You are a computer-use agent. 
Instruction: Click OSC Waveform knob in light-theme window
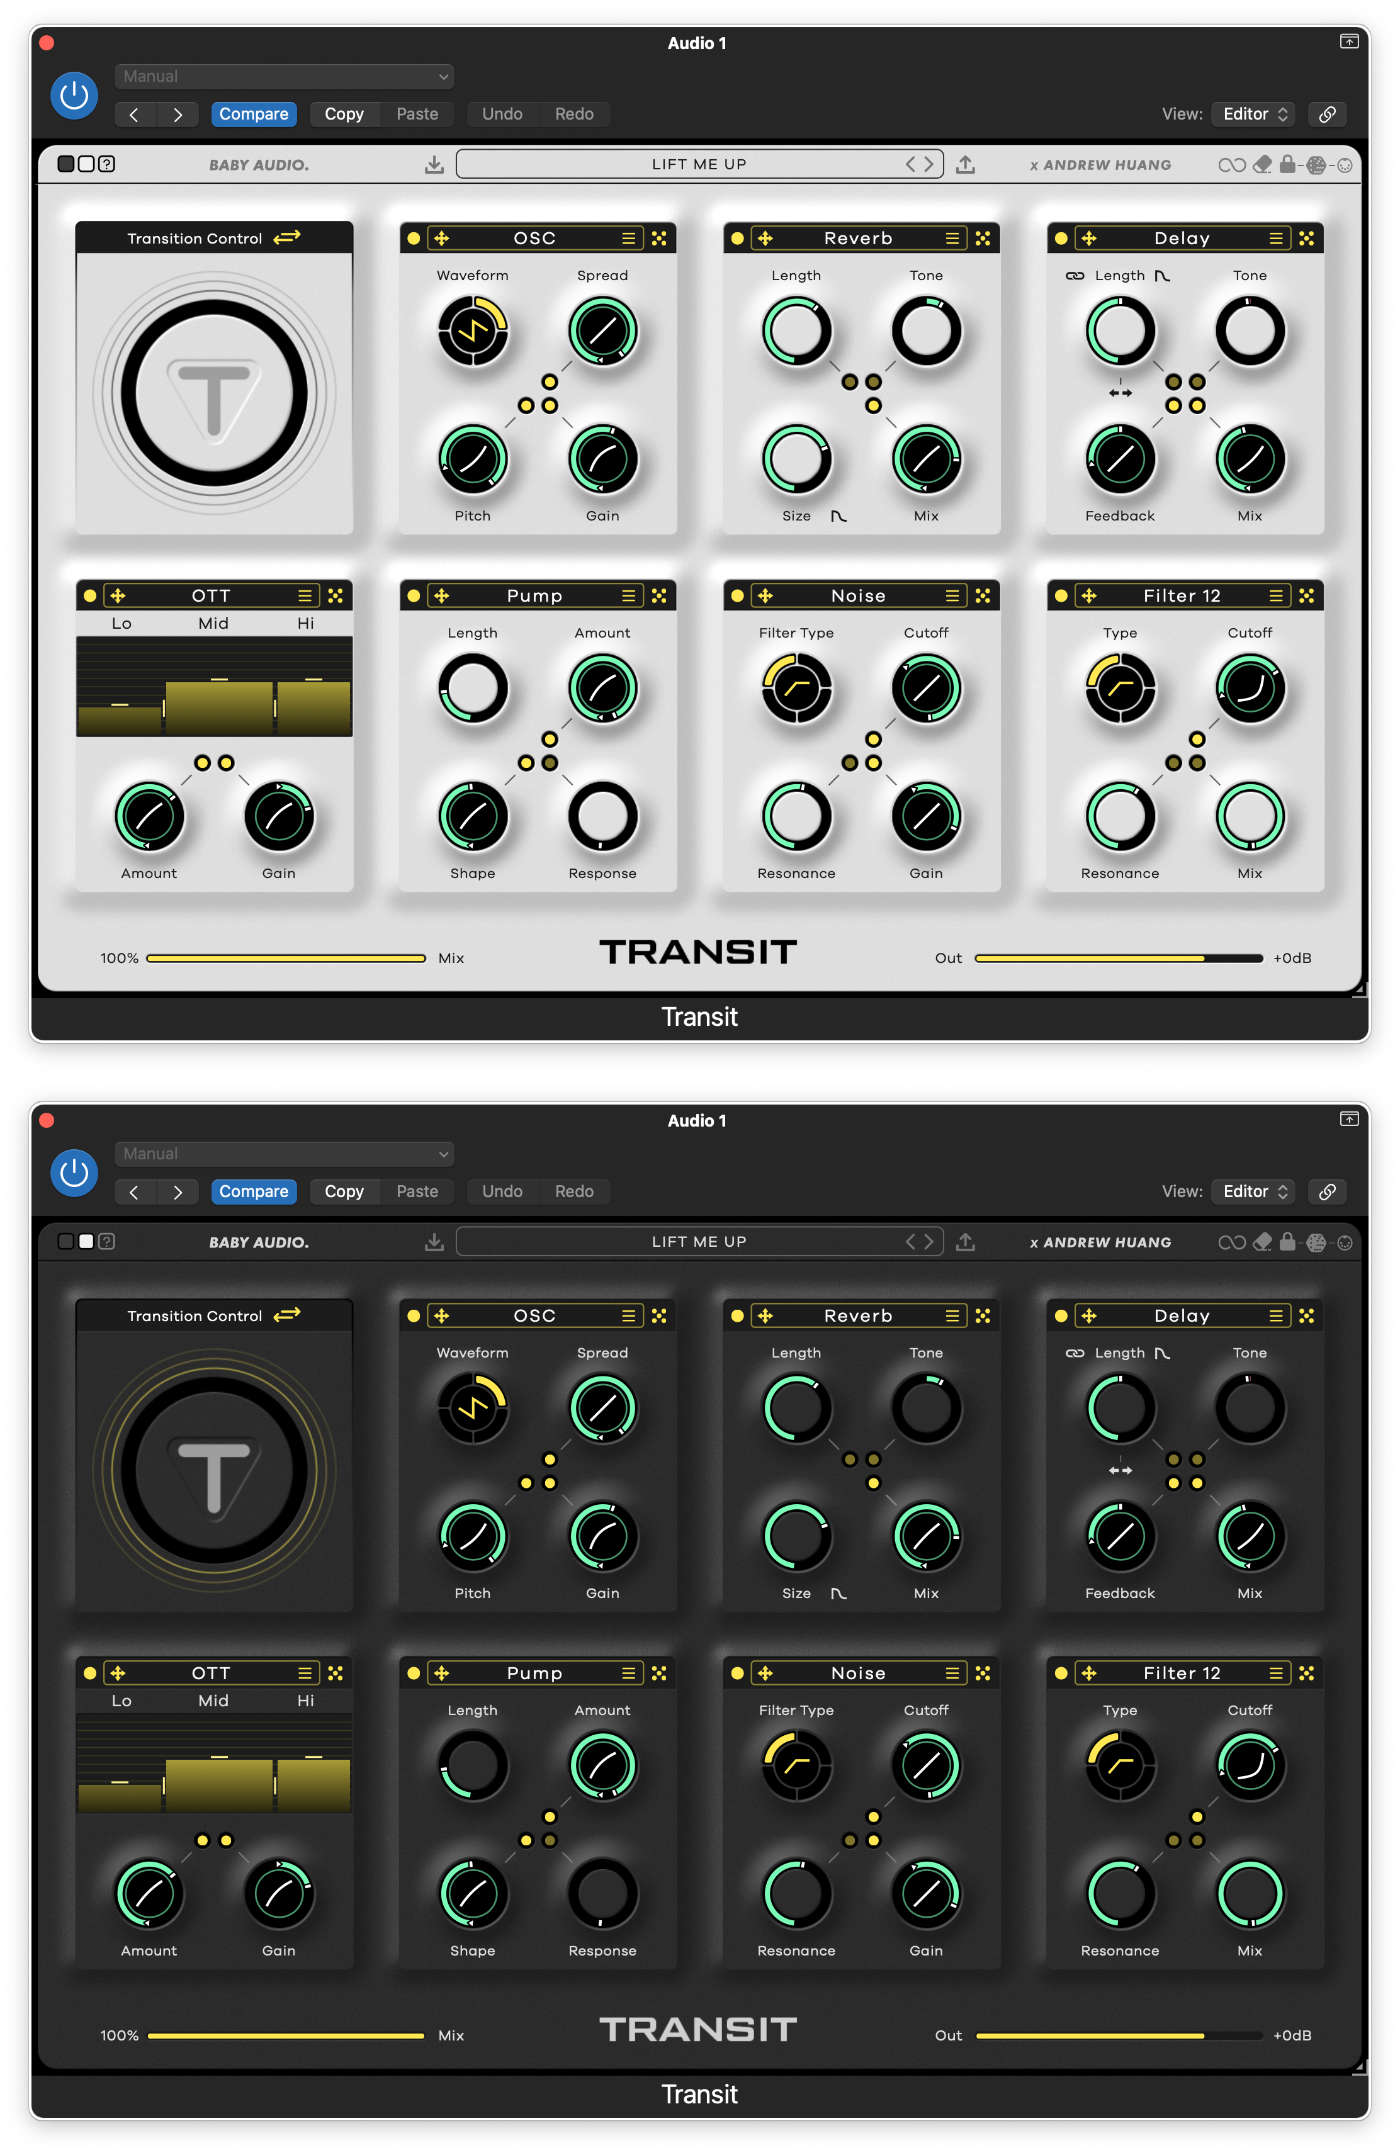[x=473, y=331]
